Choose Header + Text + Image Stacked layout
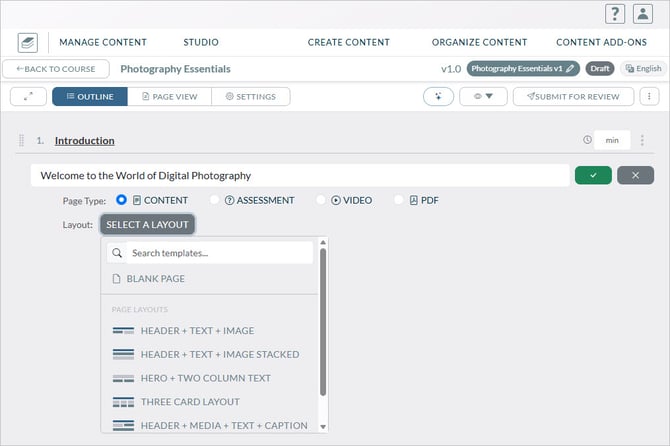The image size is (670, 446). coord(209,354)
